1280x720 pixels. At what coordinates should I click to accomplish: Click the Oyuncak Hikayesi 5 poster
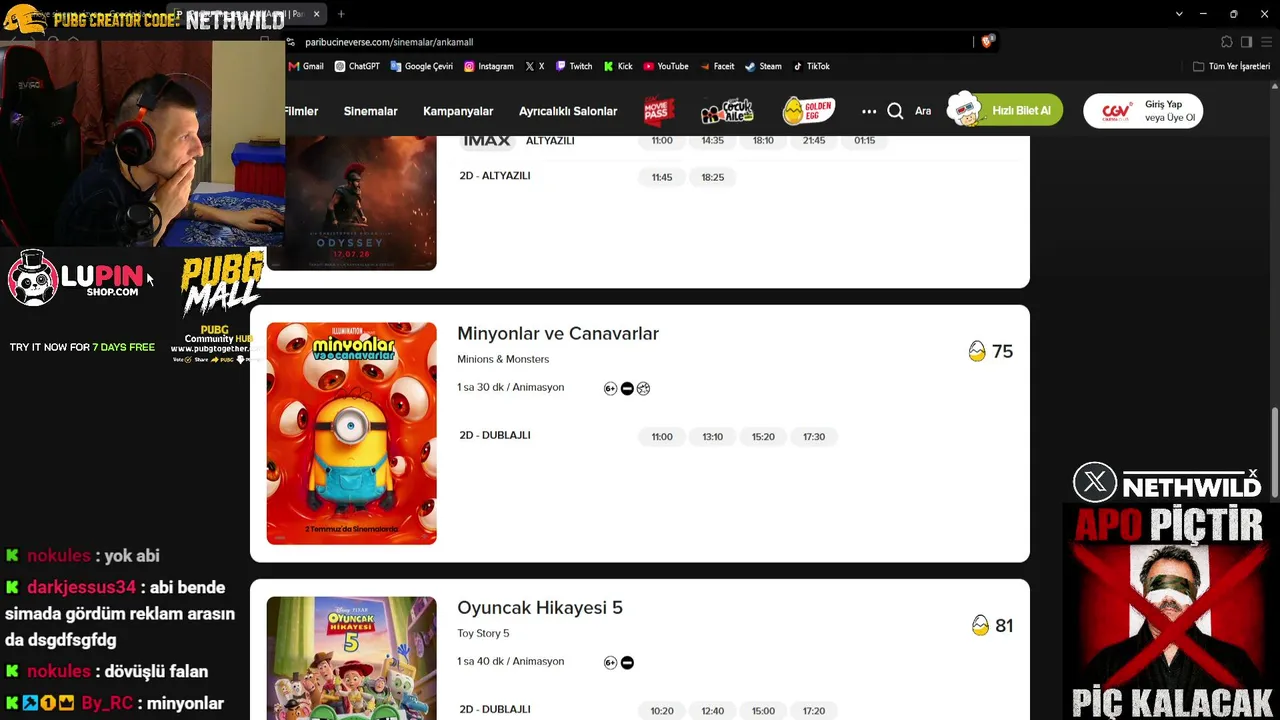tap(351, 658)
